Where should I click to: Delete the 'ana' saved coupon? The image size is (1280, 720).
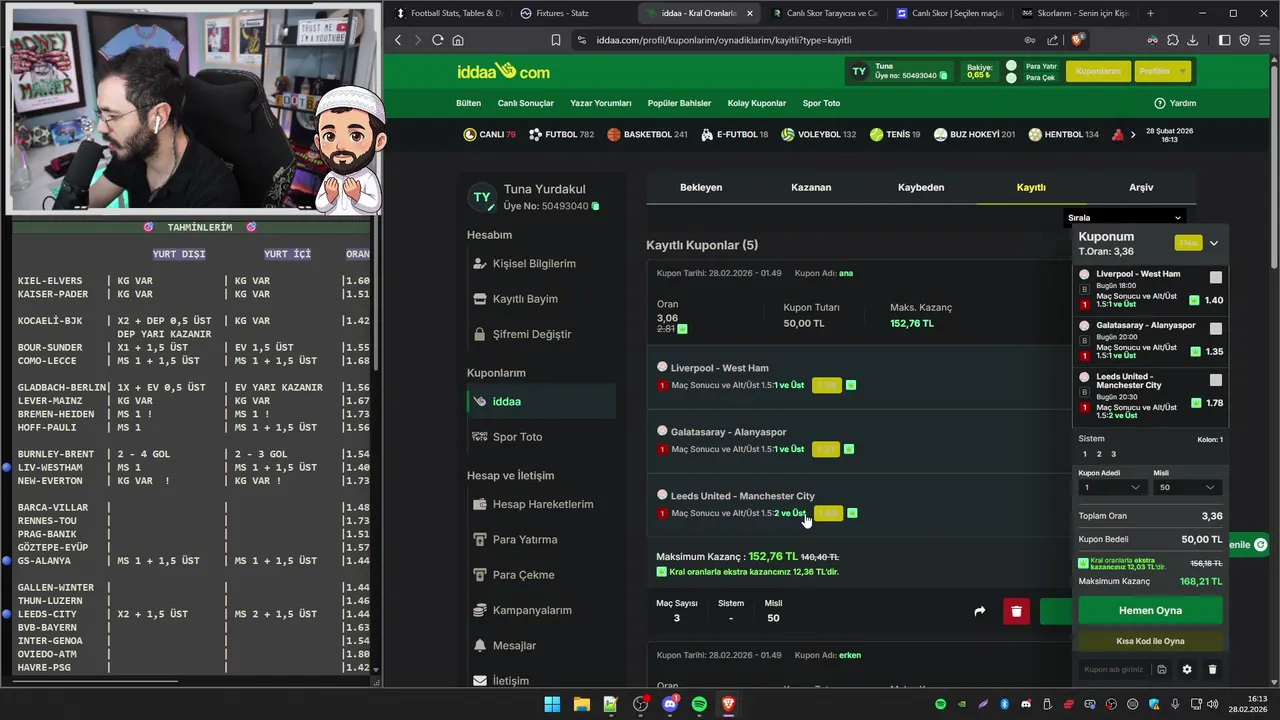pyautogui.click(x=1016, y=611)
